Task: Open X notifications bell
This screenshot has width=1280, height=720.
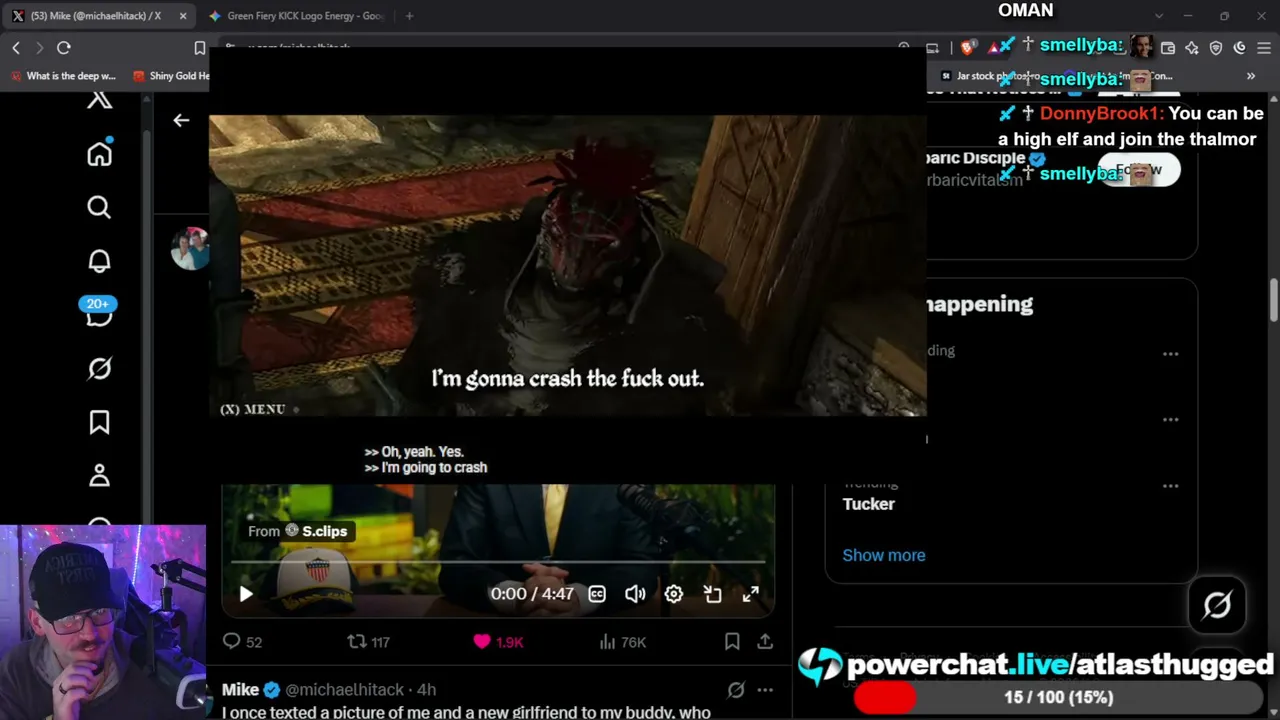Action: 99,261
